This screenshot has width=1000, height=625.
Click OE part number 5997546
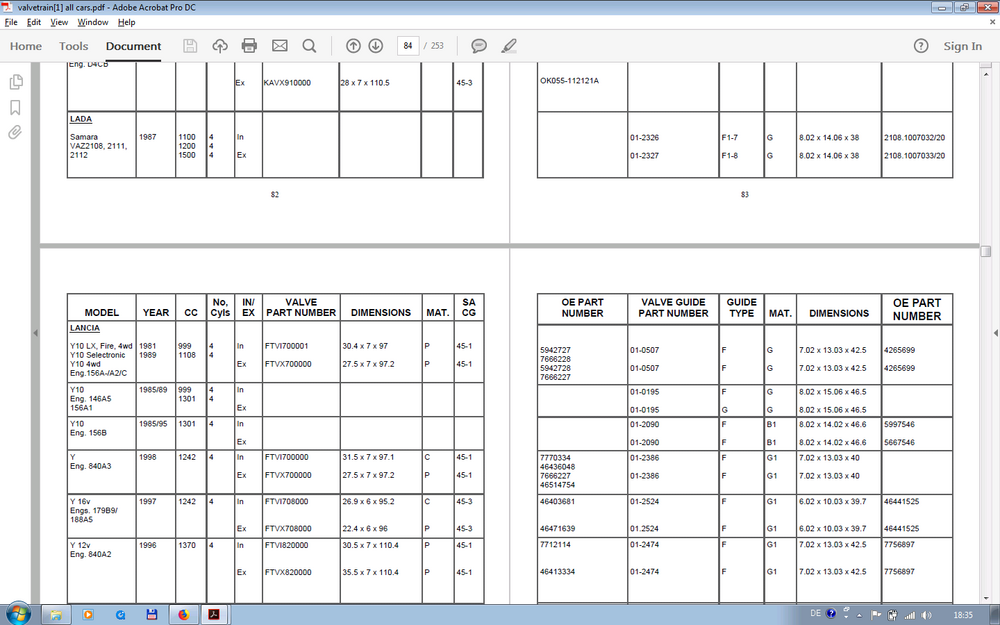click(899, 425)
